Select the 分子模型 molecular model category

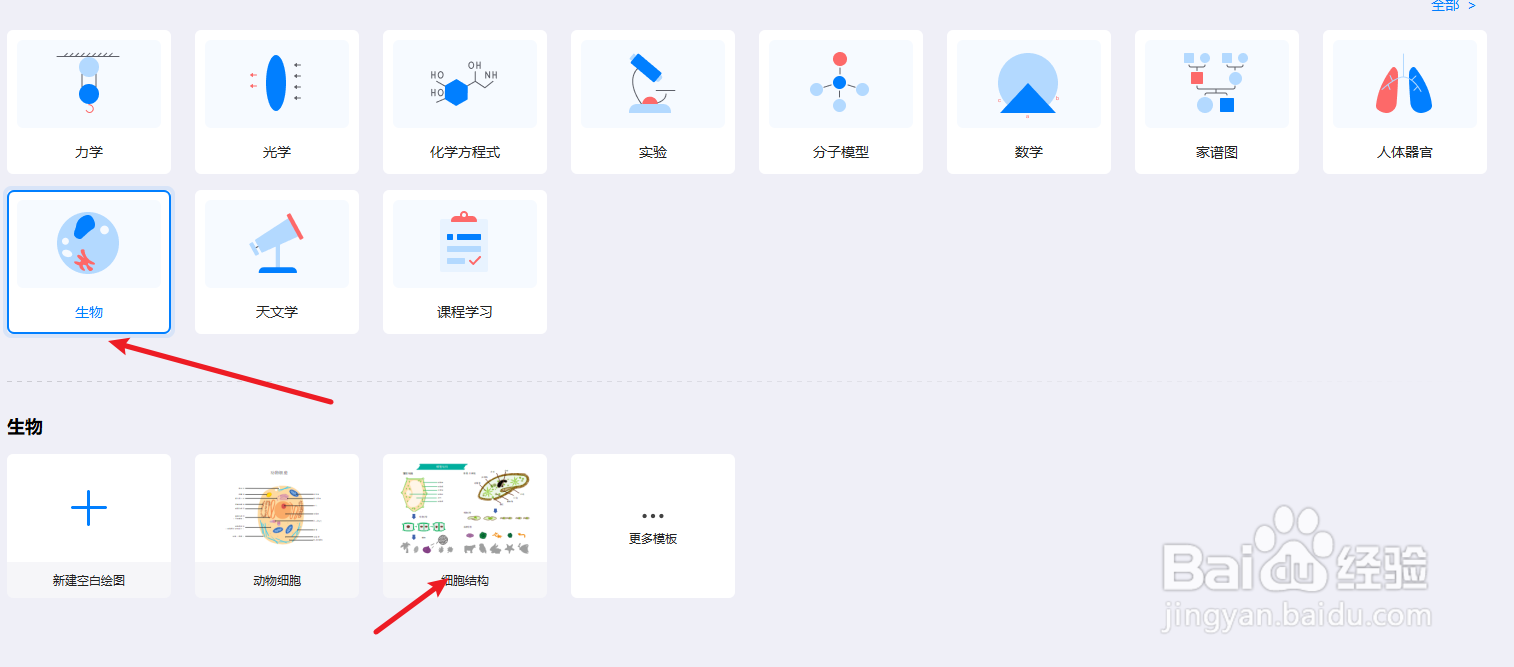point(840,82)
